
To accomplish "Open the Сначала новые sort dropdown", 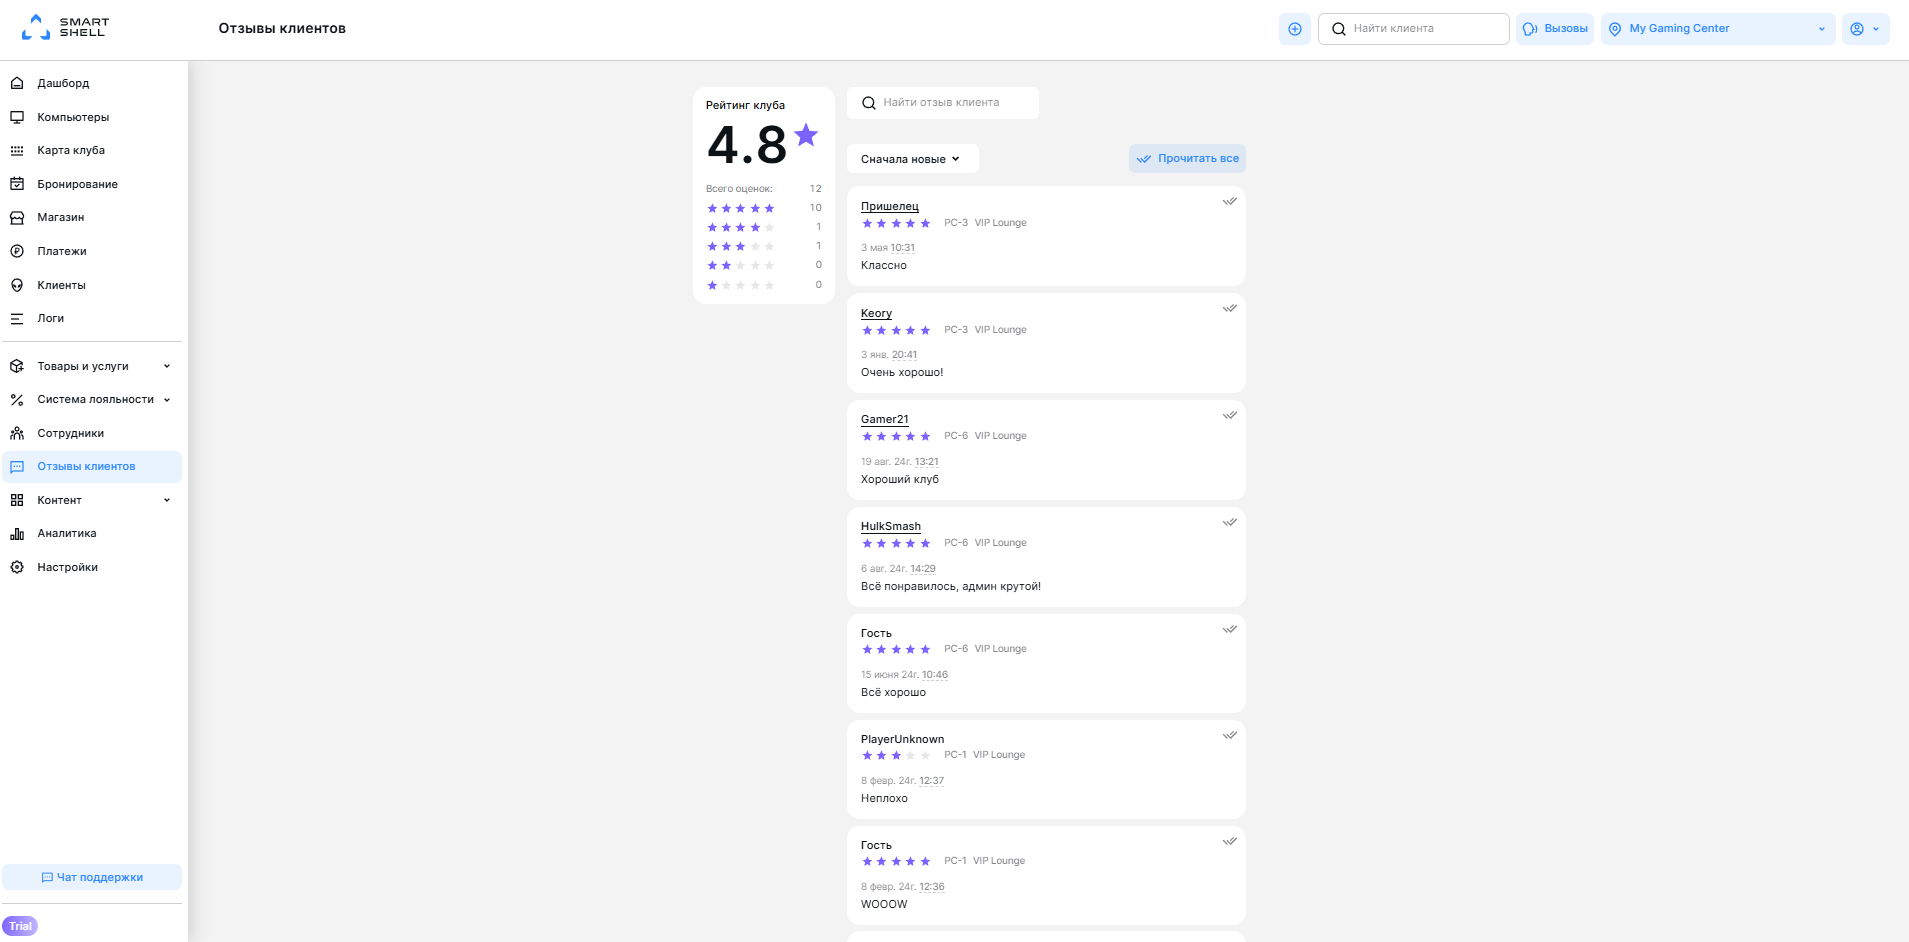I will tap(912, 159).
